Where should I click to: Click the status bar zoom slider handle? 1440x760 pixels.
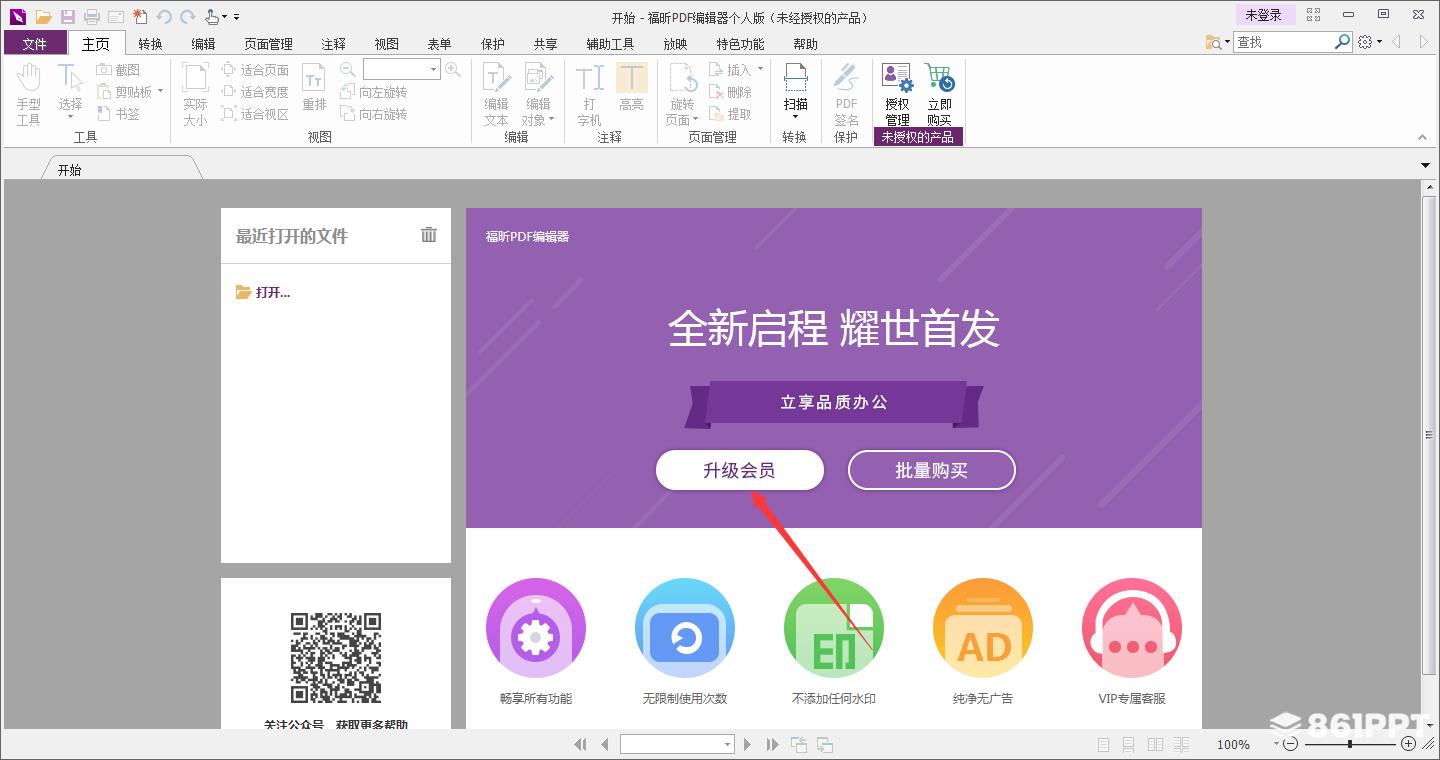(1350, 744)
